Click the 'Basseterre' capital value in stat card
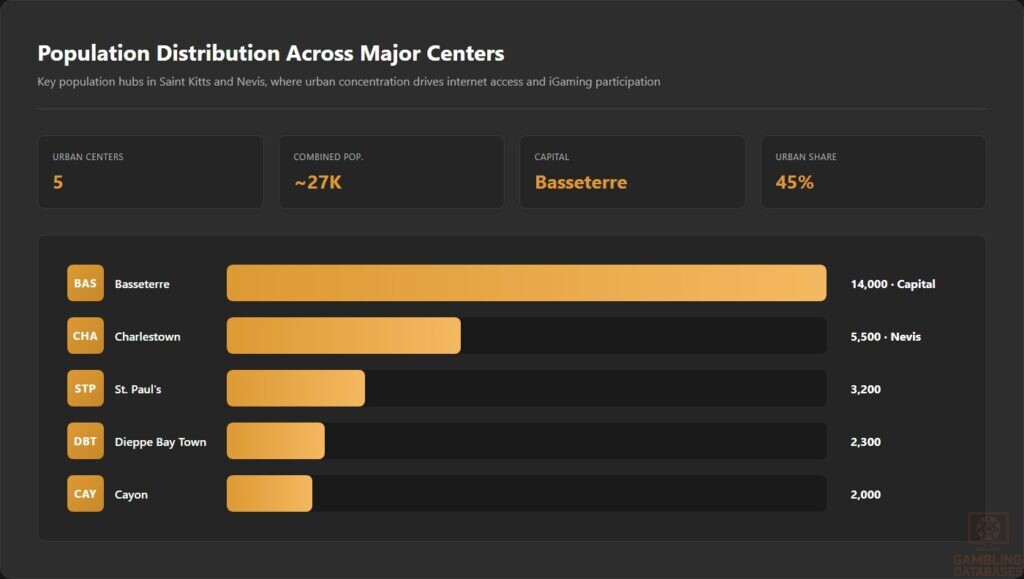 click(581, 182)
